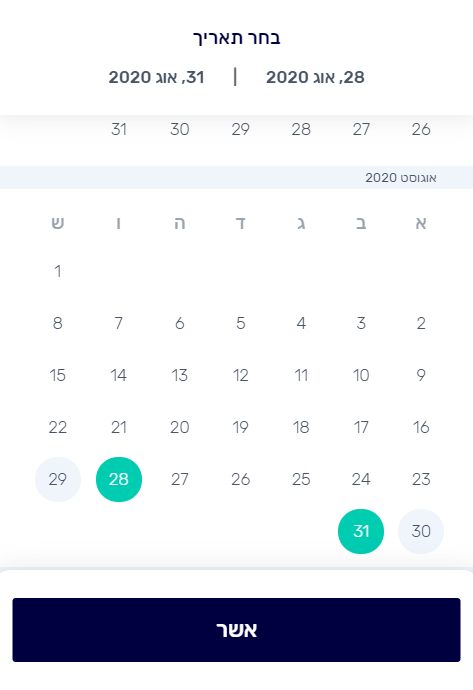This screenshot has width=473, height=690.
Task: Pick August 30 in the range
Action: tap(421, 531)
